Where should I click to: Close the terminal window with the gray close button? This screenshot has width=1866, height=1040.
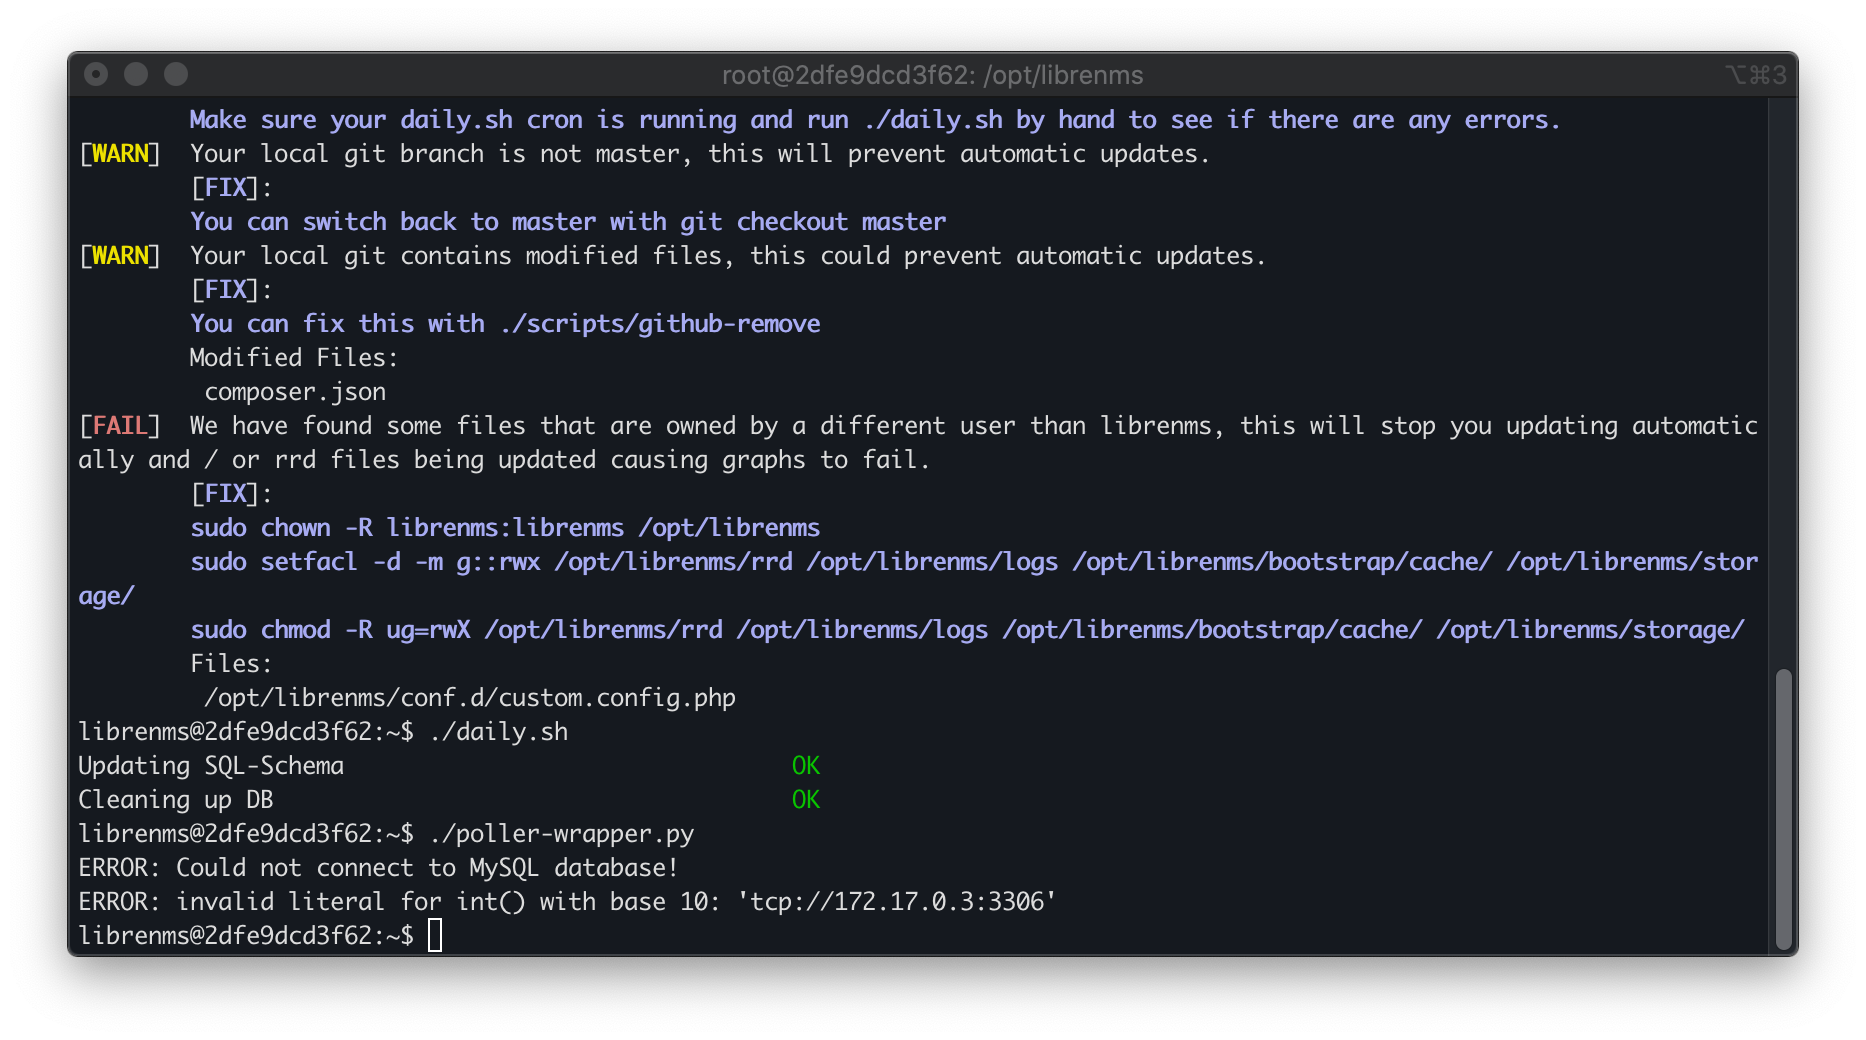pos(96,74)
